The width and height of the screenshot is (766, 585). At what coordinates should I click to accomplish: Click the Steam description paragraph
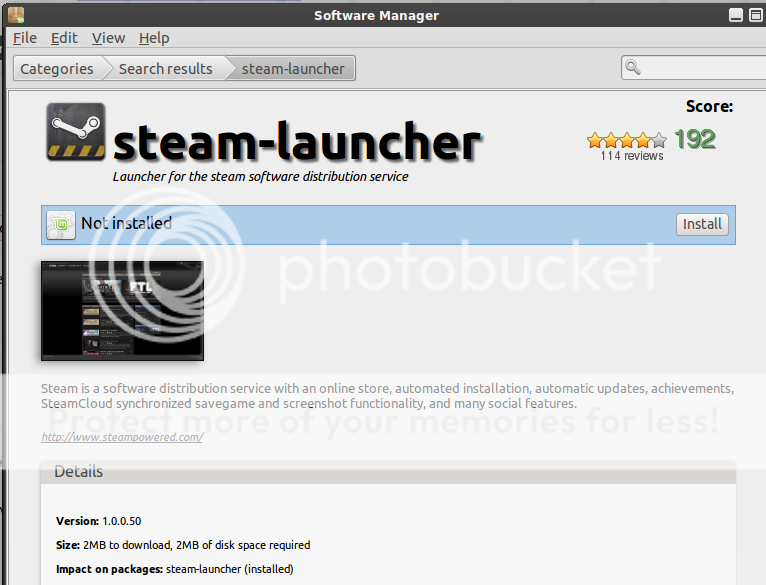(x=387, y=396)
